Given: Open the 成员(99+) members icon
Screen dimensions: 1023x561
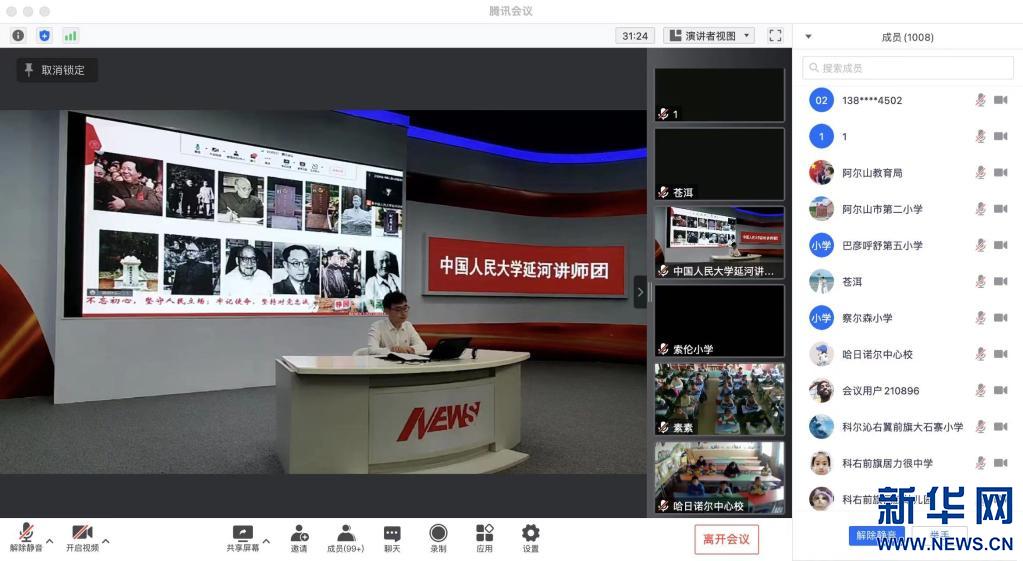Looking at the screenshot, I should tap(346, 538).
